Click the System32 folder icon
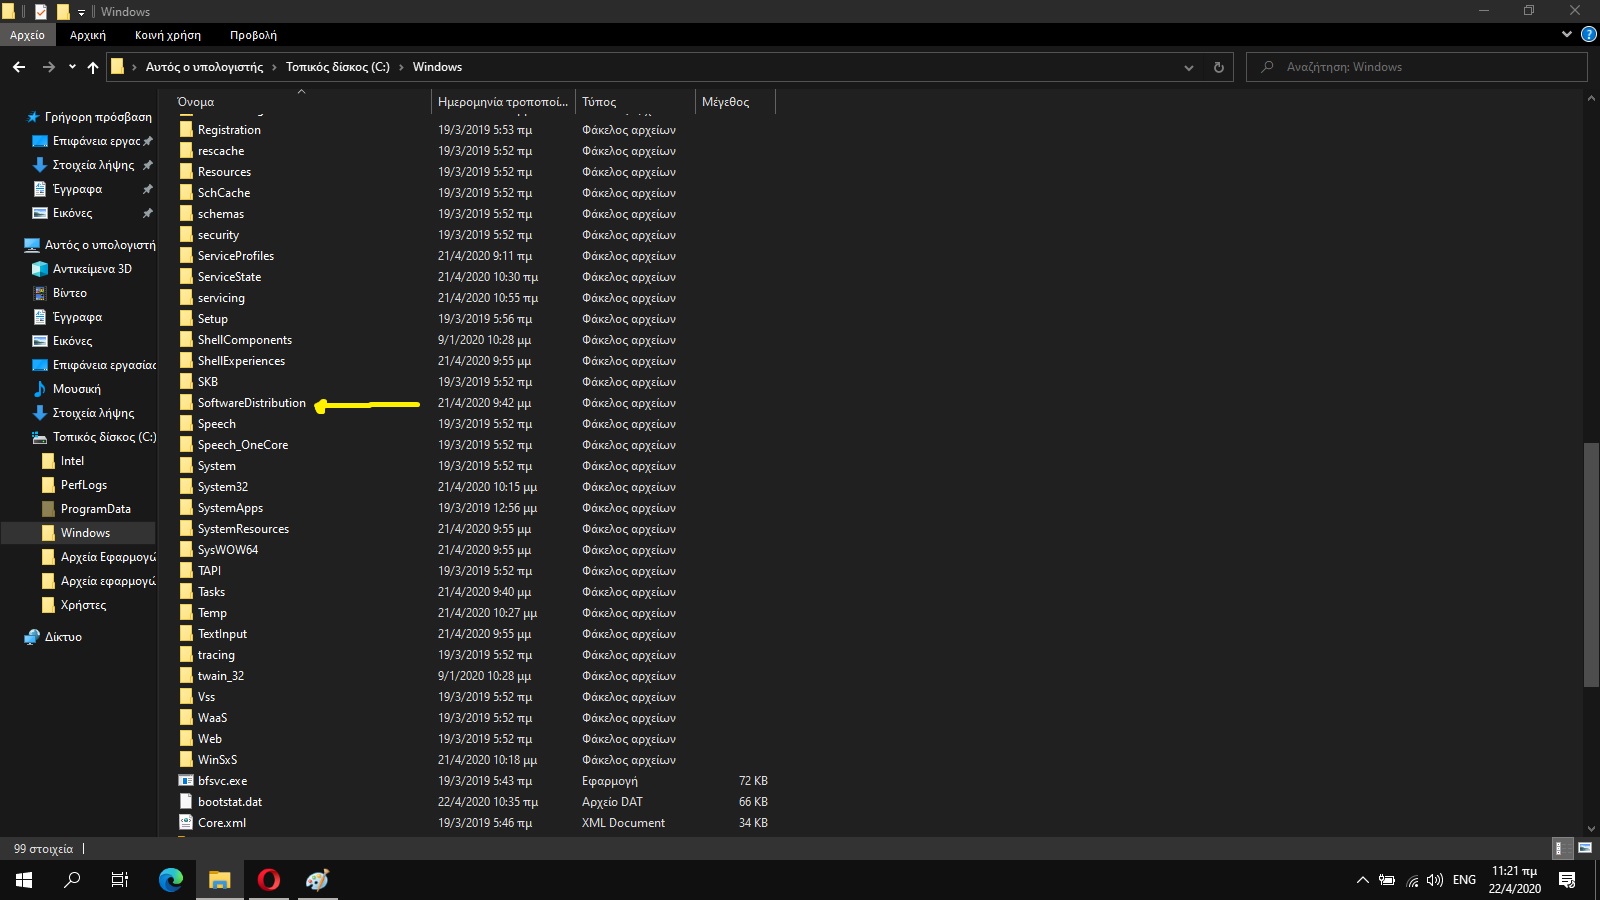This screenshot has height=900, width=1600. (186, 487)
